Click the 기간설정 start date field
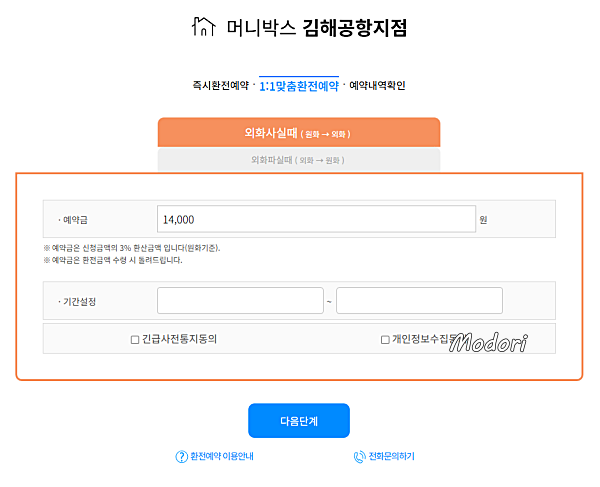Image resolution: width=600 pixels, height=487 pixels. (x=240, y=301)
